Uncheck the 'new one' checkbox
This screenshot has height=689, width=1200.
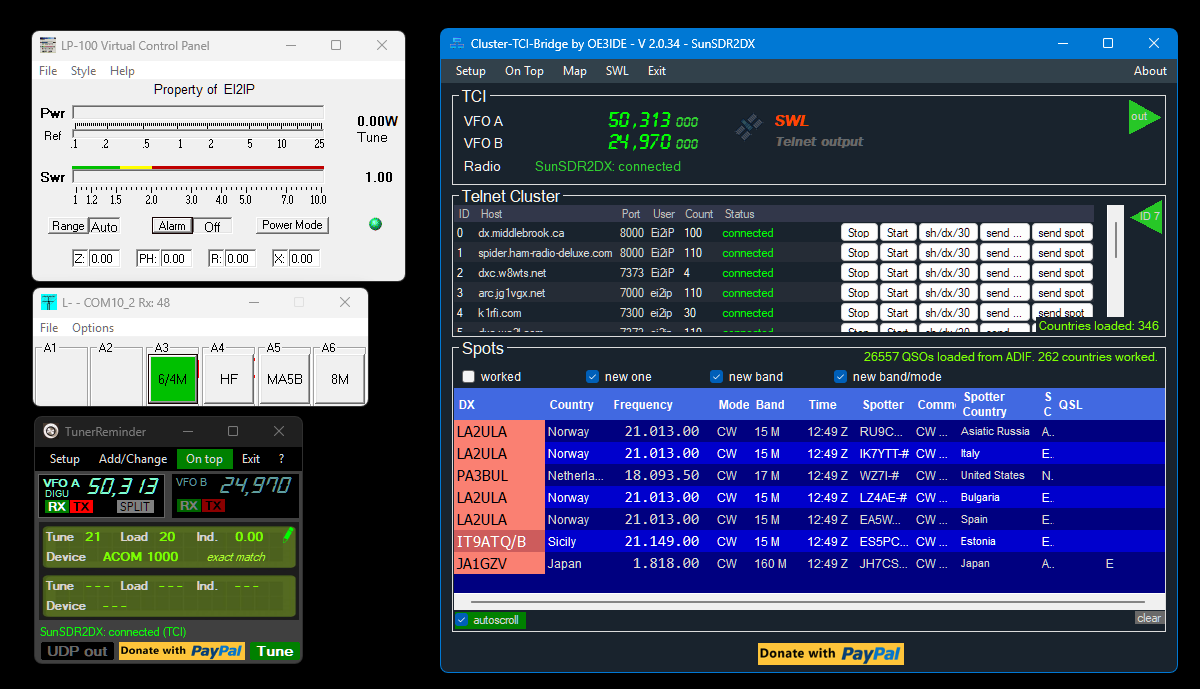point(592,377)
